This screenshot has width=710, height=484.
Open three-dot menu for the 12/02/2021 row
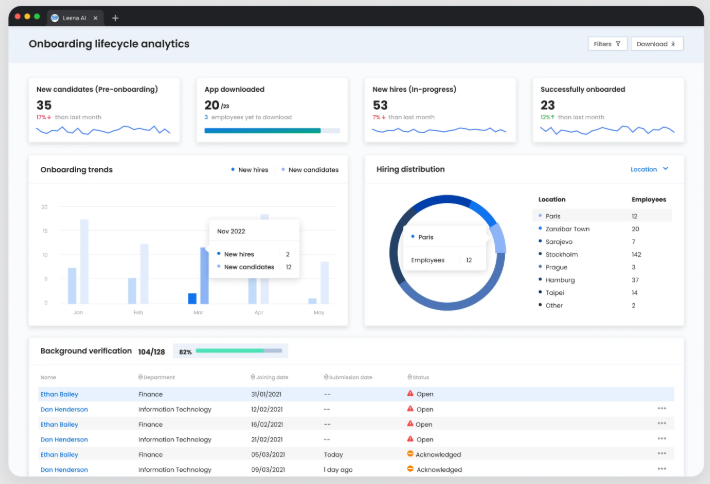click(661, 409)
